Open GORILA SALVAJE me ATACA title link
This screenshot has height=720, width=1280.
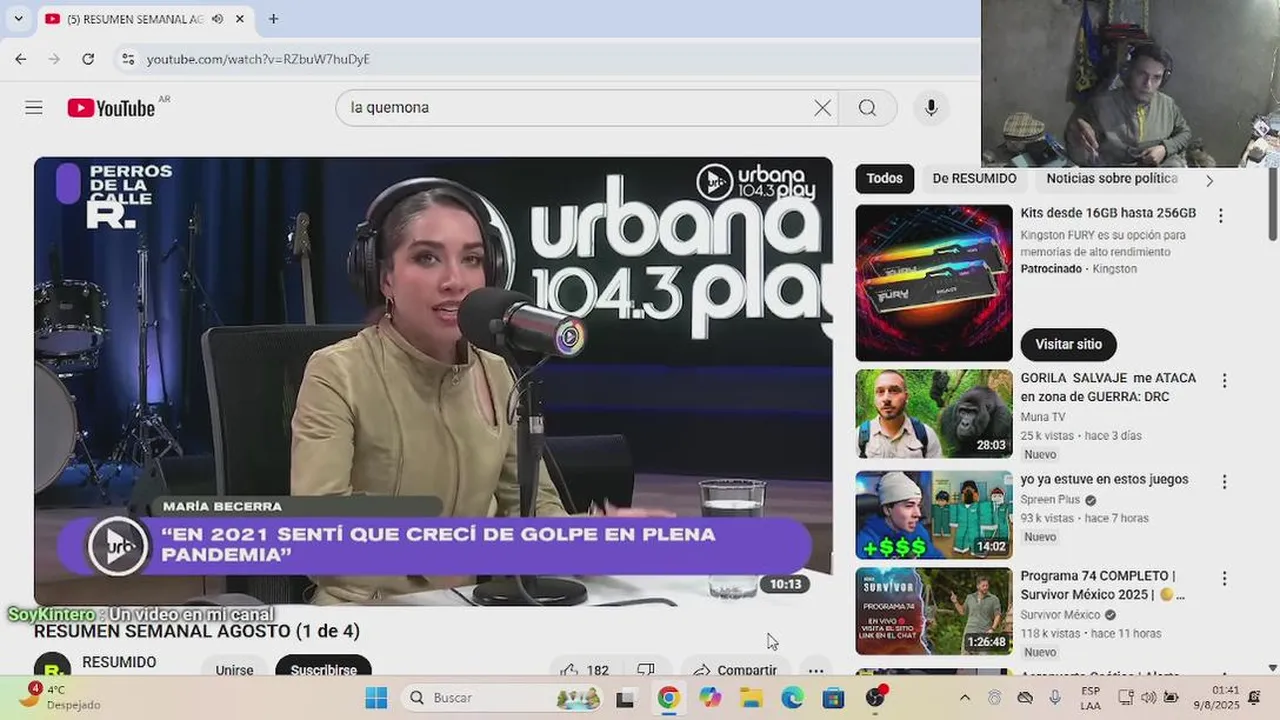[1108, 387]
